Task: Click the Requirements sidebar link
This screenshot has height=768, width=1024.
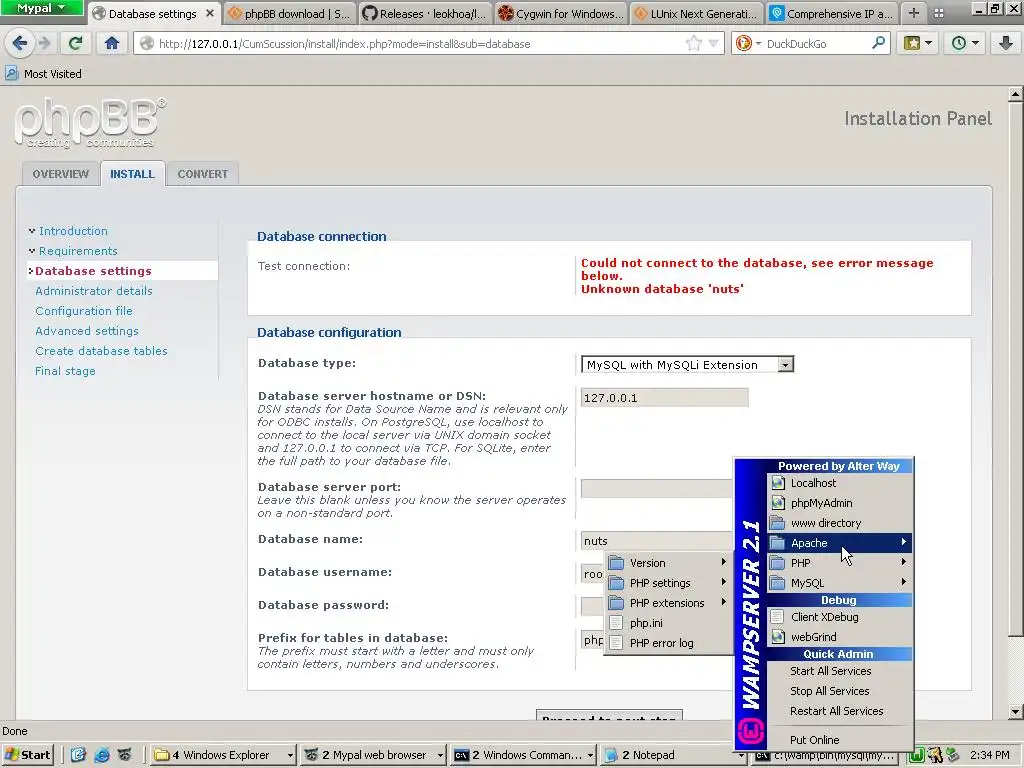Action: point(78,251)
